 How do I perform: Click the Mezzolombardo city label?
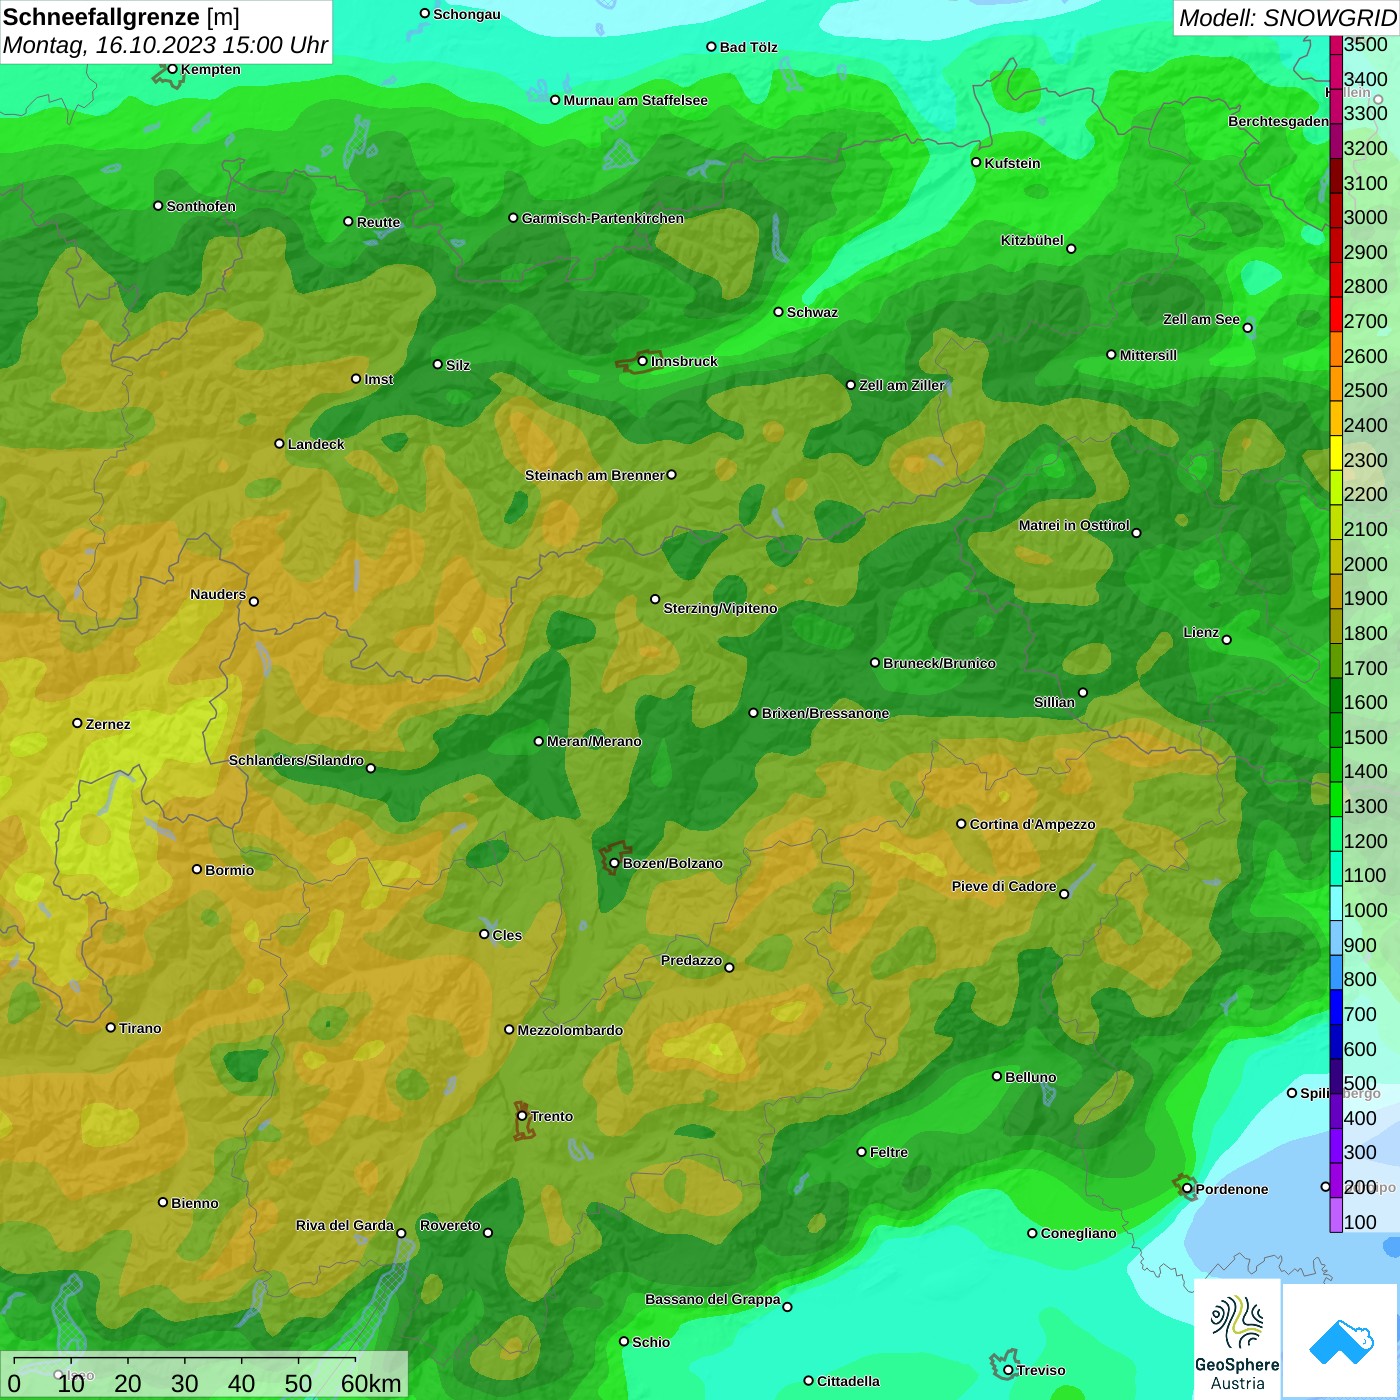(x=570, y=1030)
